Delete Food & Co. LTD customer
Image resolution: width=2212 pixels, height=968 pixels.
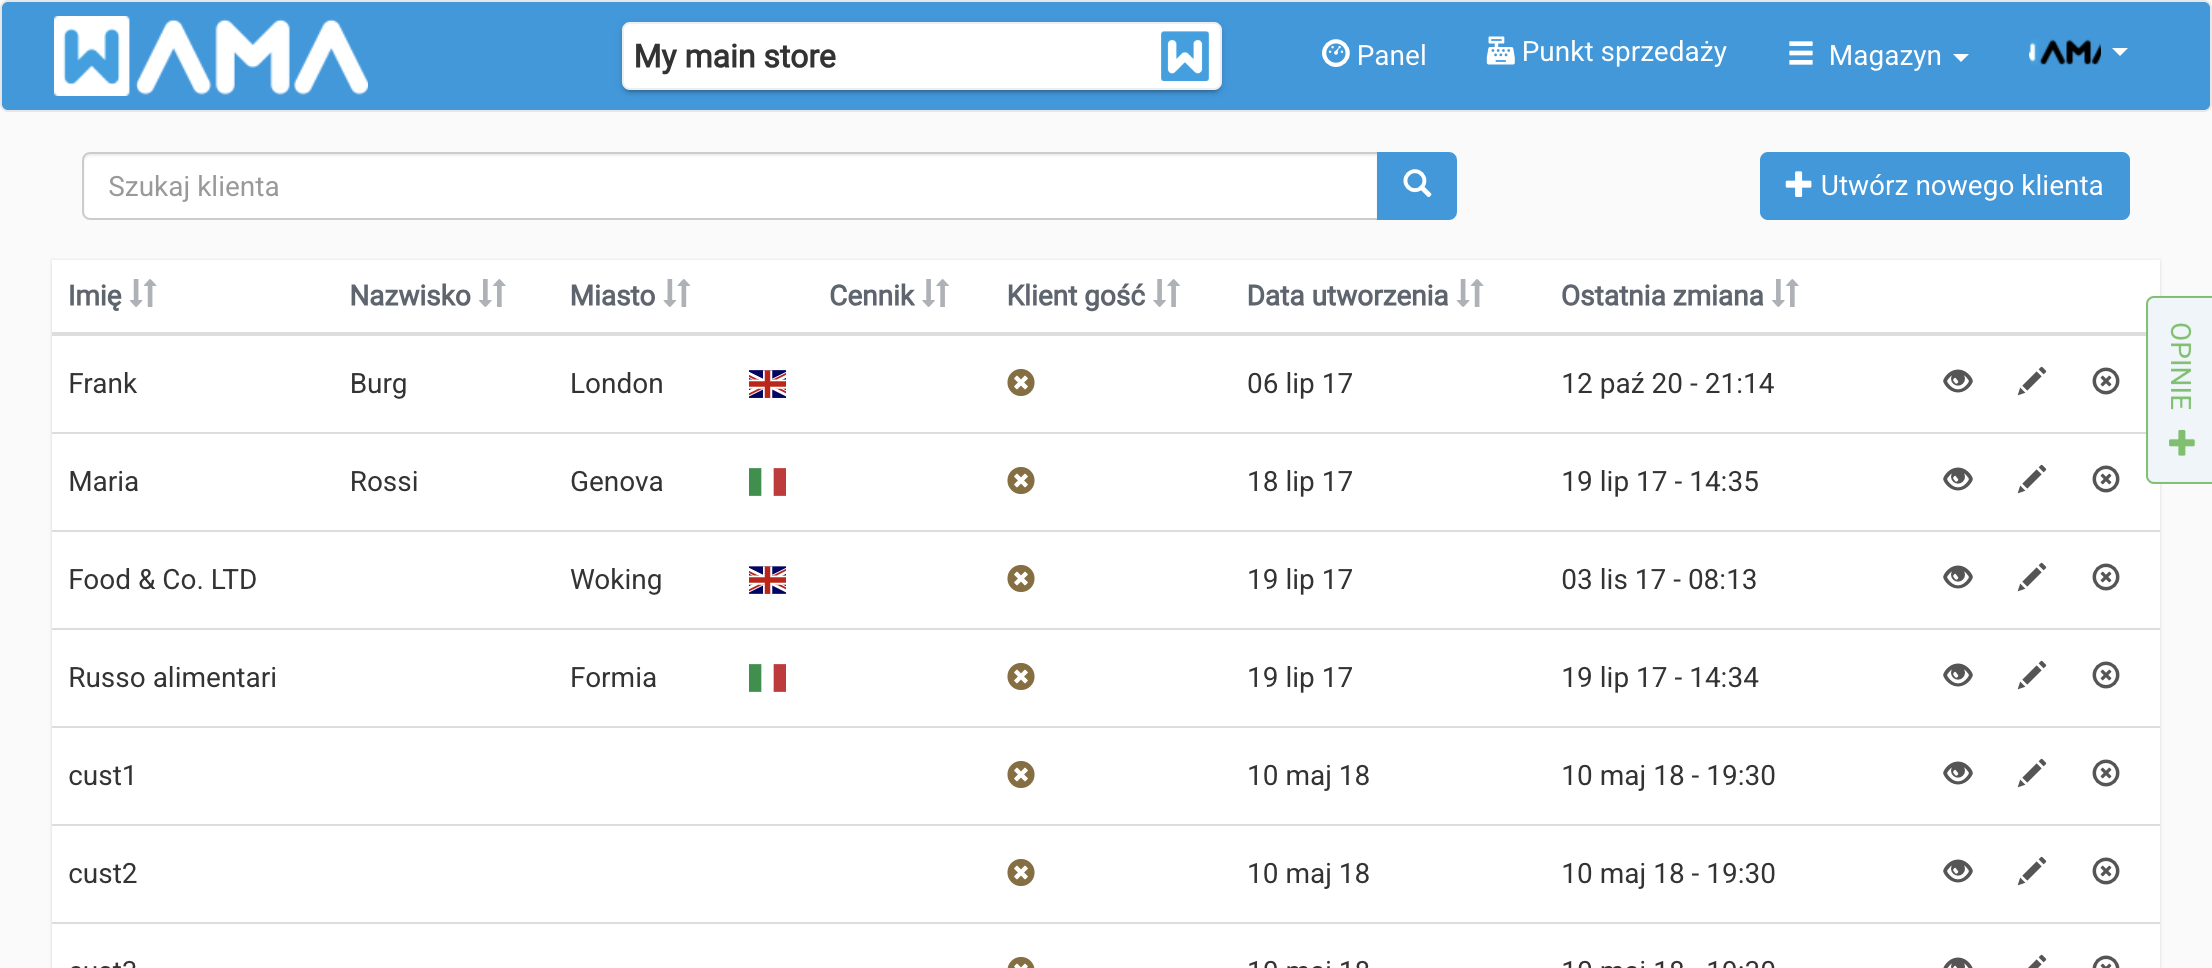2106,577
